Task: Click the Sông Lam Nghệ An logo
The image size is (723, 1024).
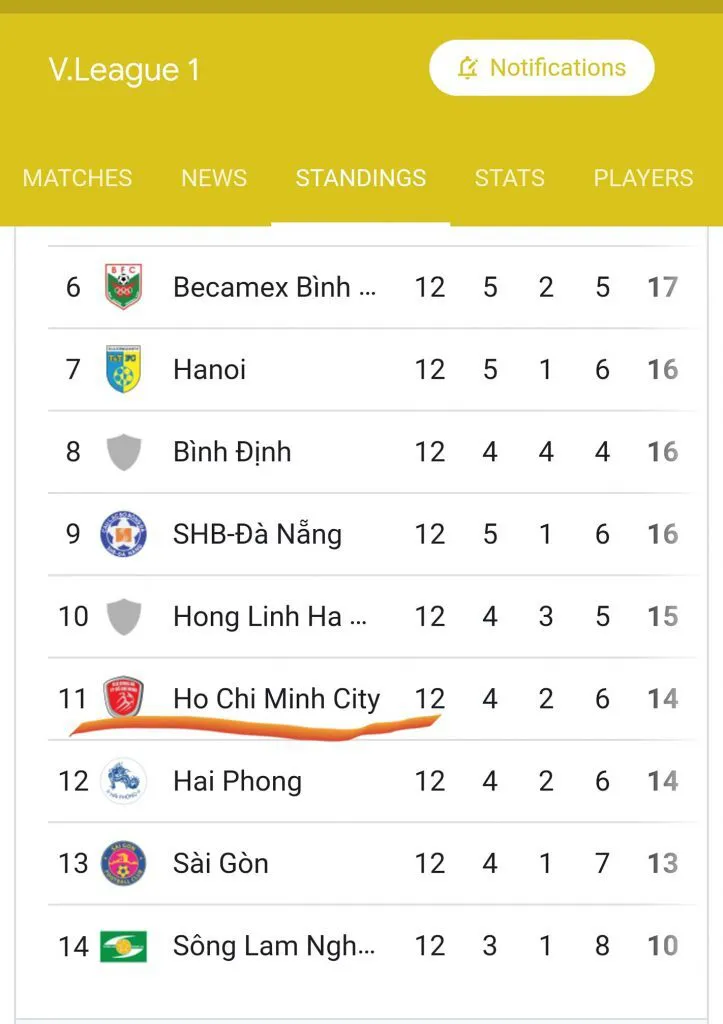Action: tap(124, 945)
